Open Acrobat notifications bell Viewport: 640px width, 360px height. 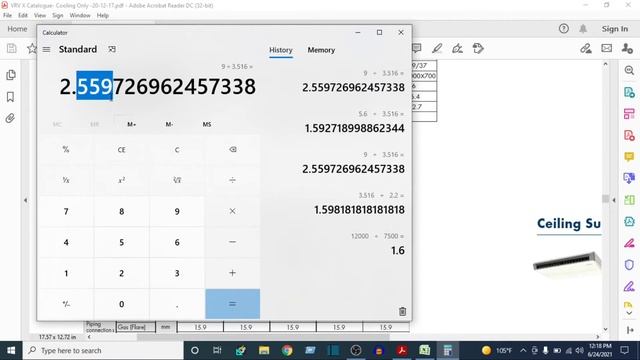[x=583, y=29]
